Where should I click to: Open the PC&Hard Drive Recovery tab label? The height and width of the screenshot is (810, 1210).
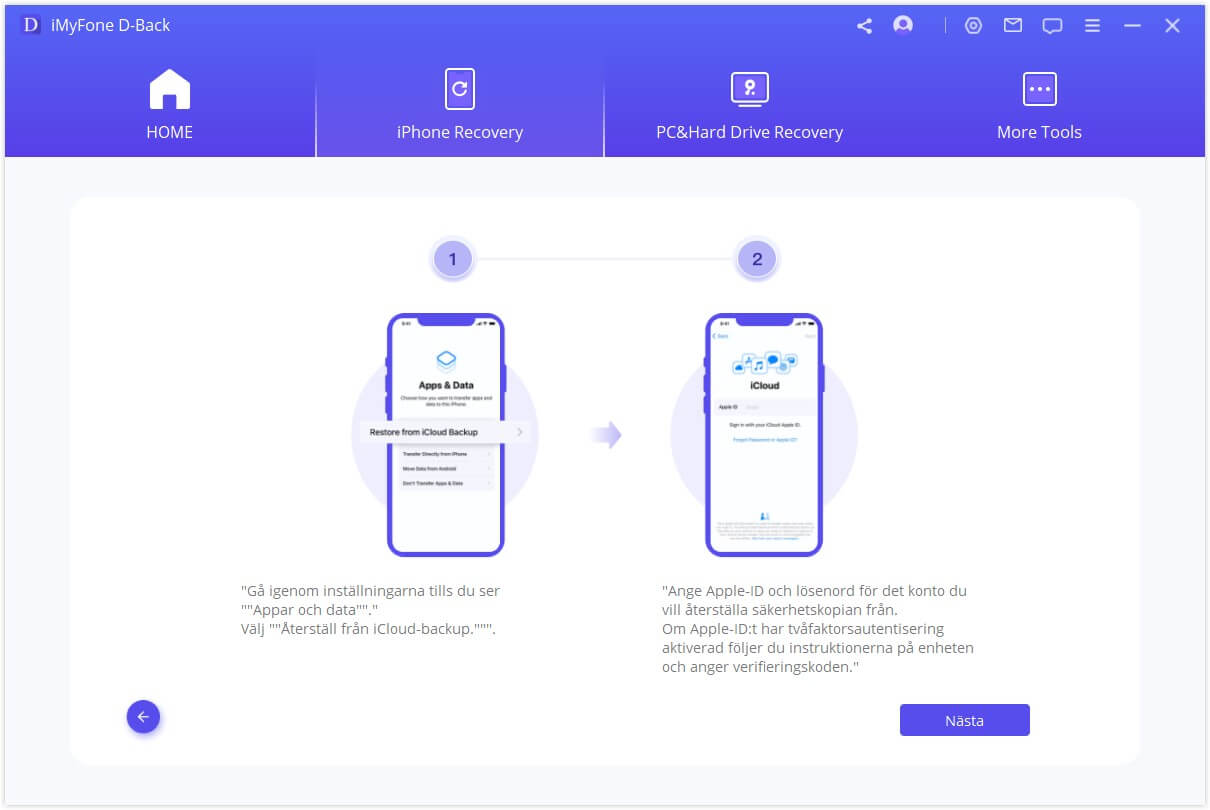749,132
